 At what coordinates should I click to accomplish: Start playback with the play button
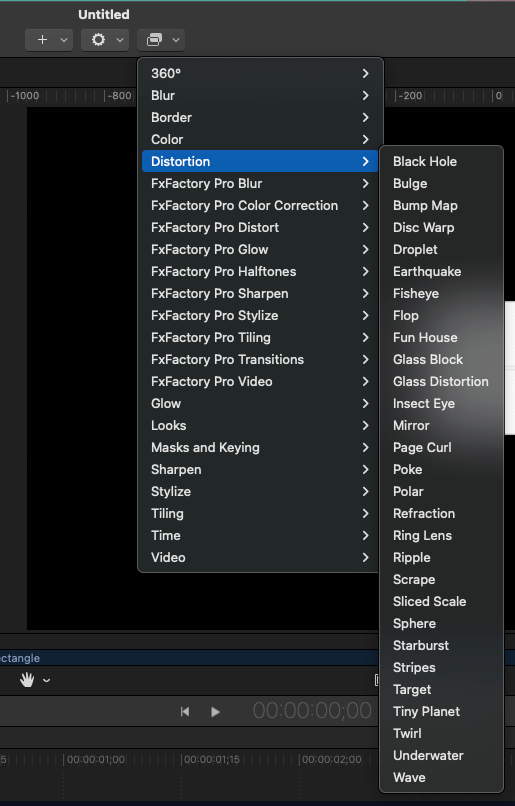click(215, 711)
